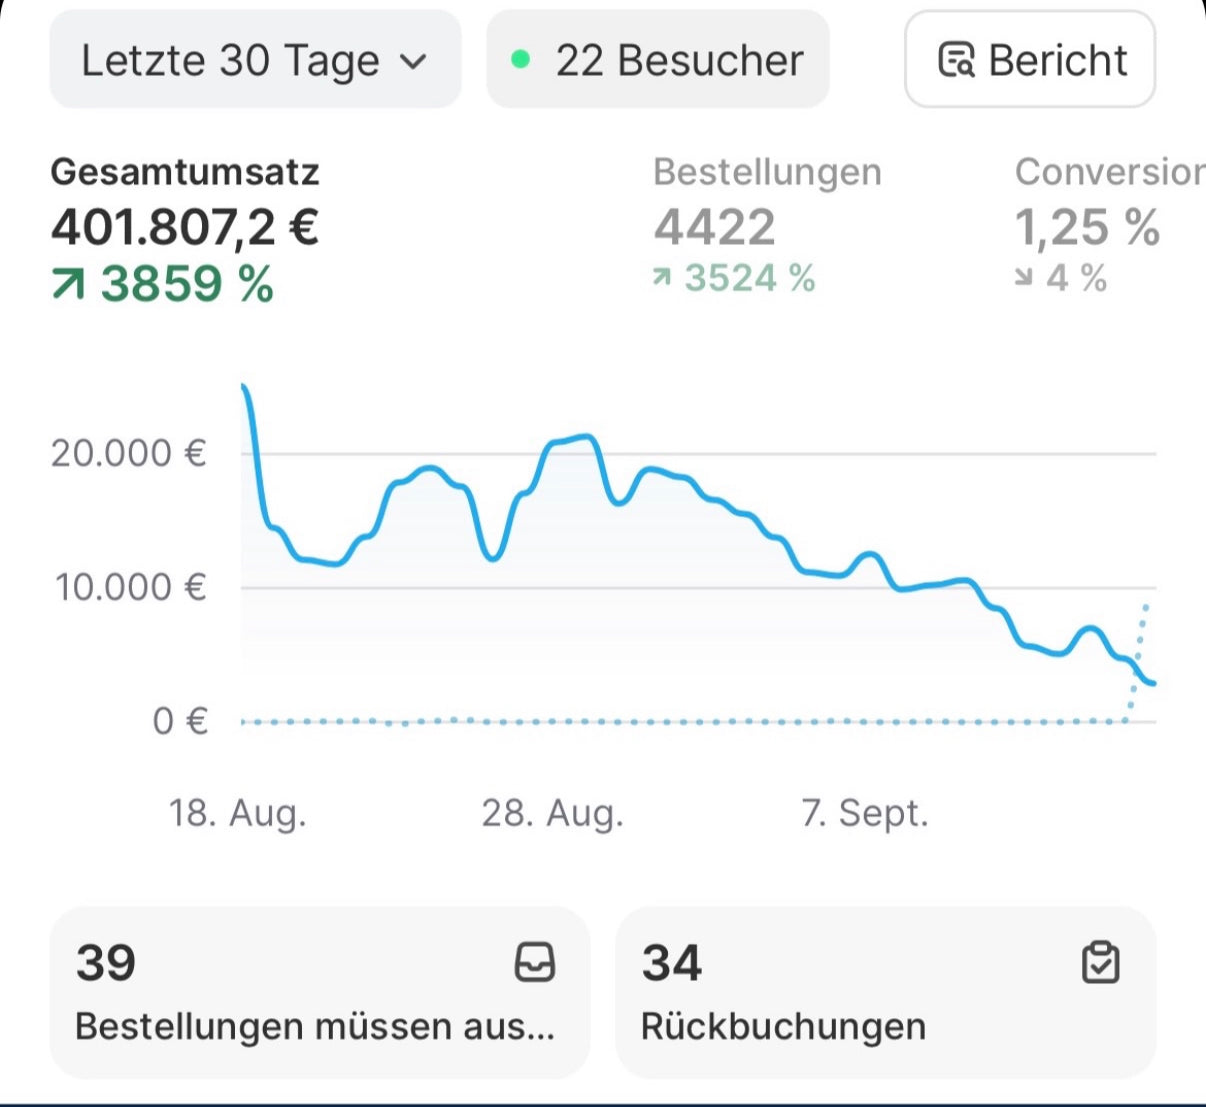Click the green upward arrow by 3859 %

[68, 286]
